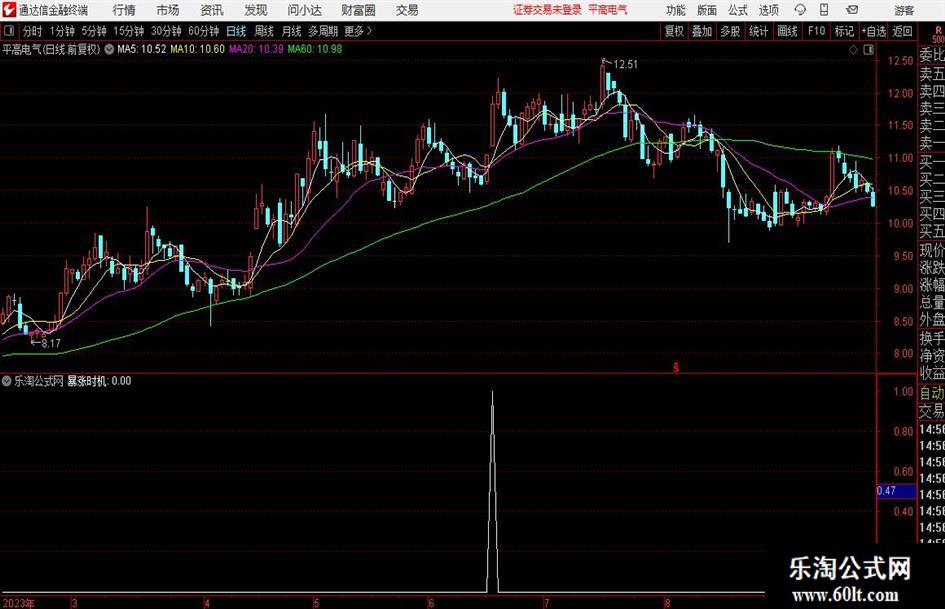Click the 游客 account label
The image size is (945, 609).
[x=904, y=10]
